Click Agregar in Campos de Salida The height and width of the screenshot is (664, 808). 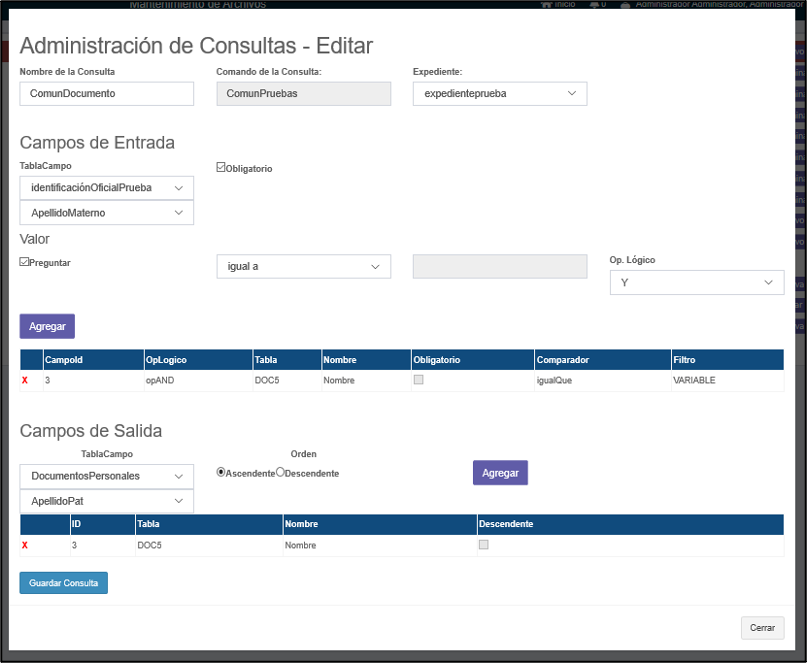tap(500, 472)
